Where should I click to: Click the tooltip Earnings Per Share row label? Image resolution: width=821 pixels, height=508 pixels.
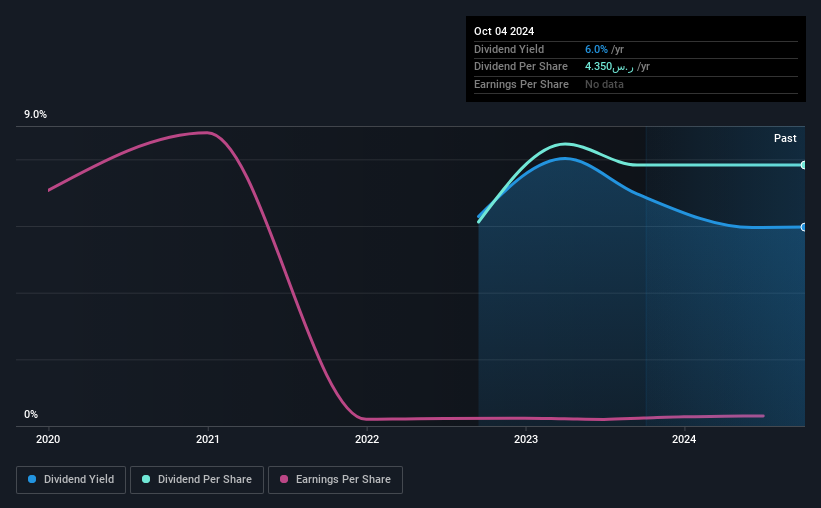pyautogui.click(x=522, y=84)
